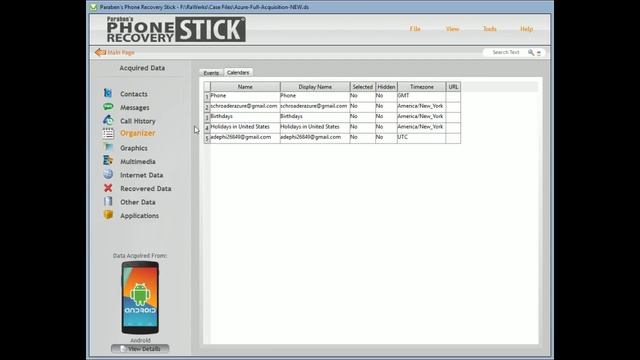Viewport: 640px width, 360px height.
Task: Click the Multimedia icon in sidebar
Action: tap(108, 161)
